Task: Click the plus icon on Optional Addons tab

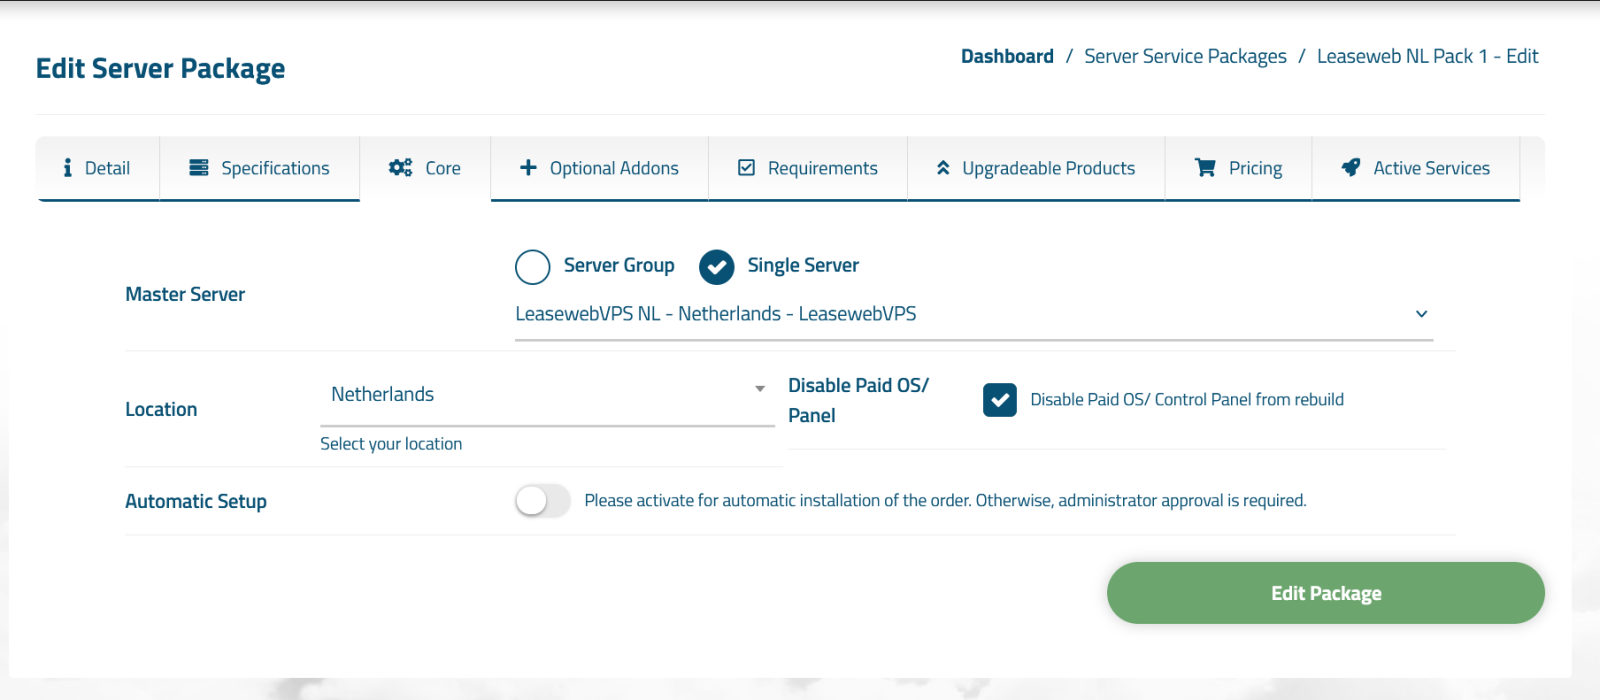Action: pyautogui.click(x=528, y=167)
